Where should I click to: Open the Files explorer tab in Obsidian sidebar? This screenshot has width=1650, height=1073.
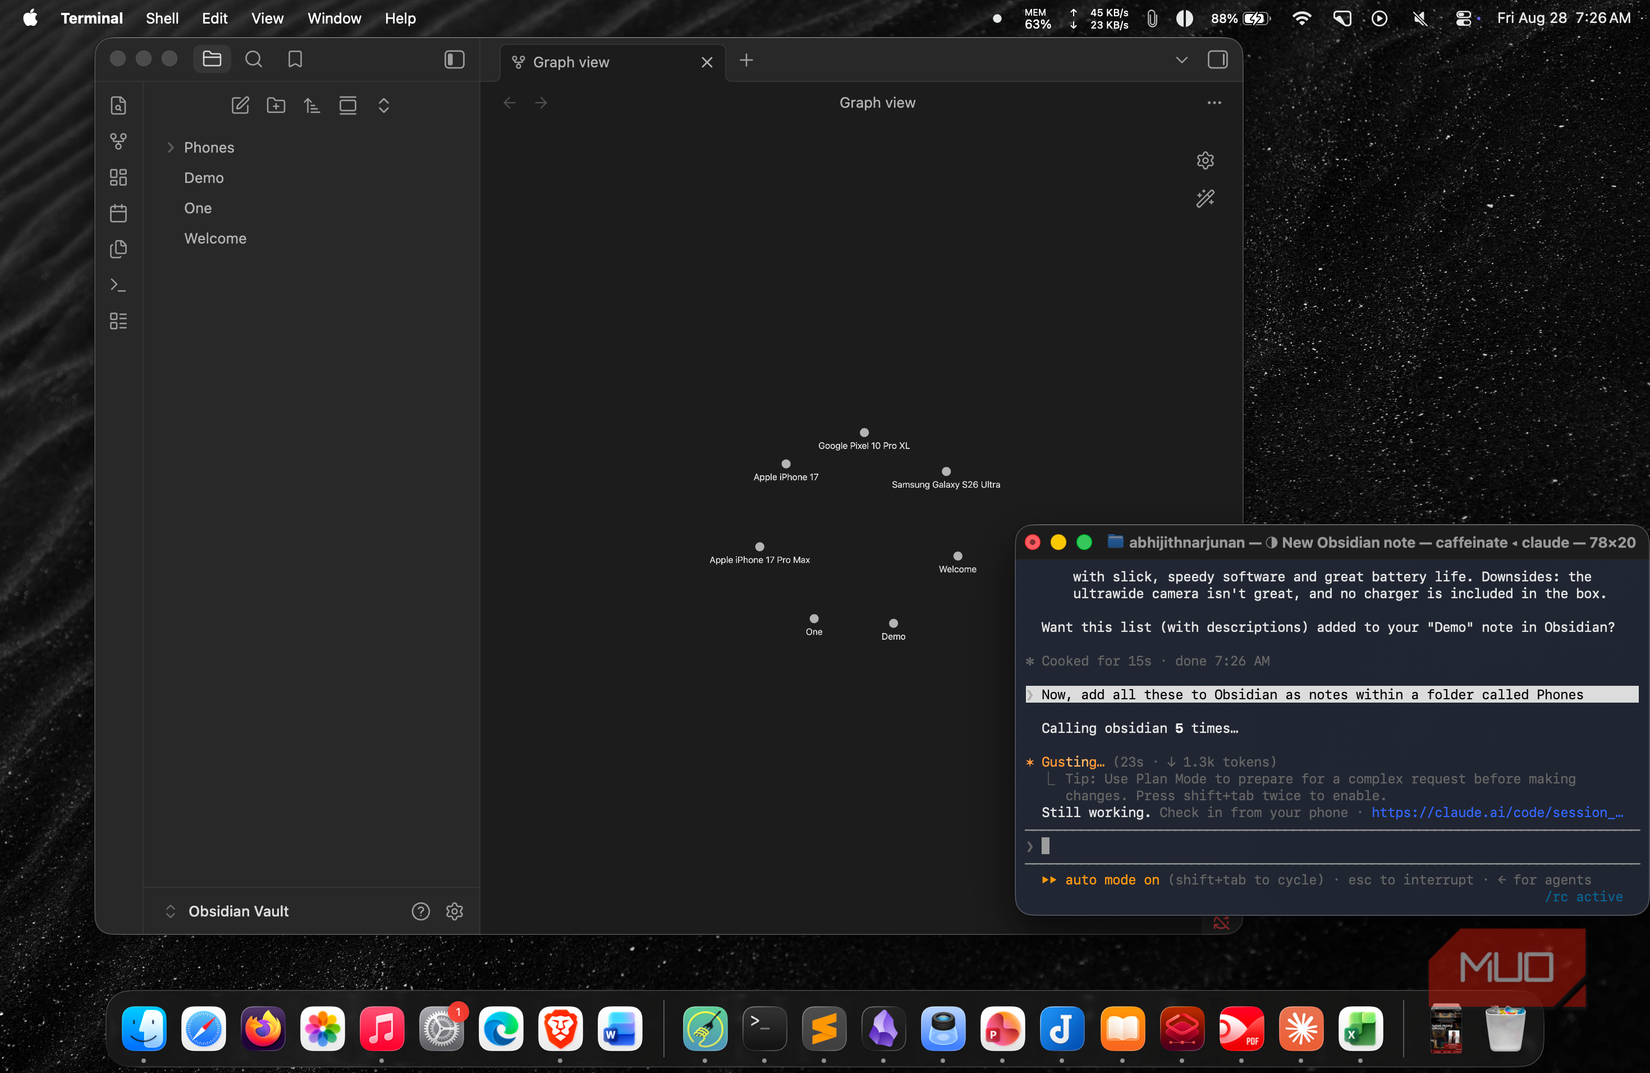click(x=212, y=59)
